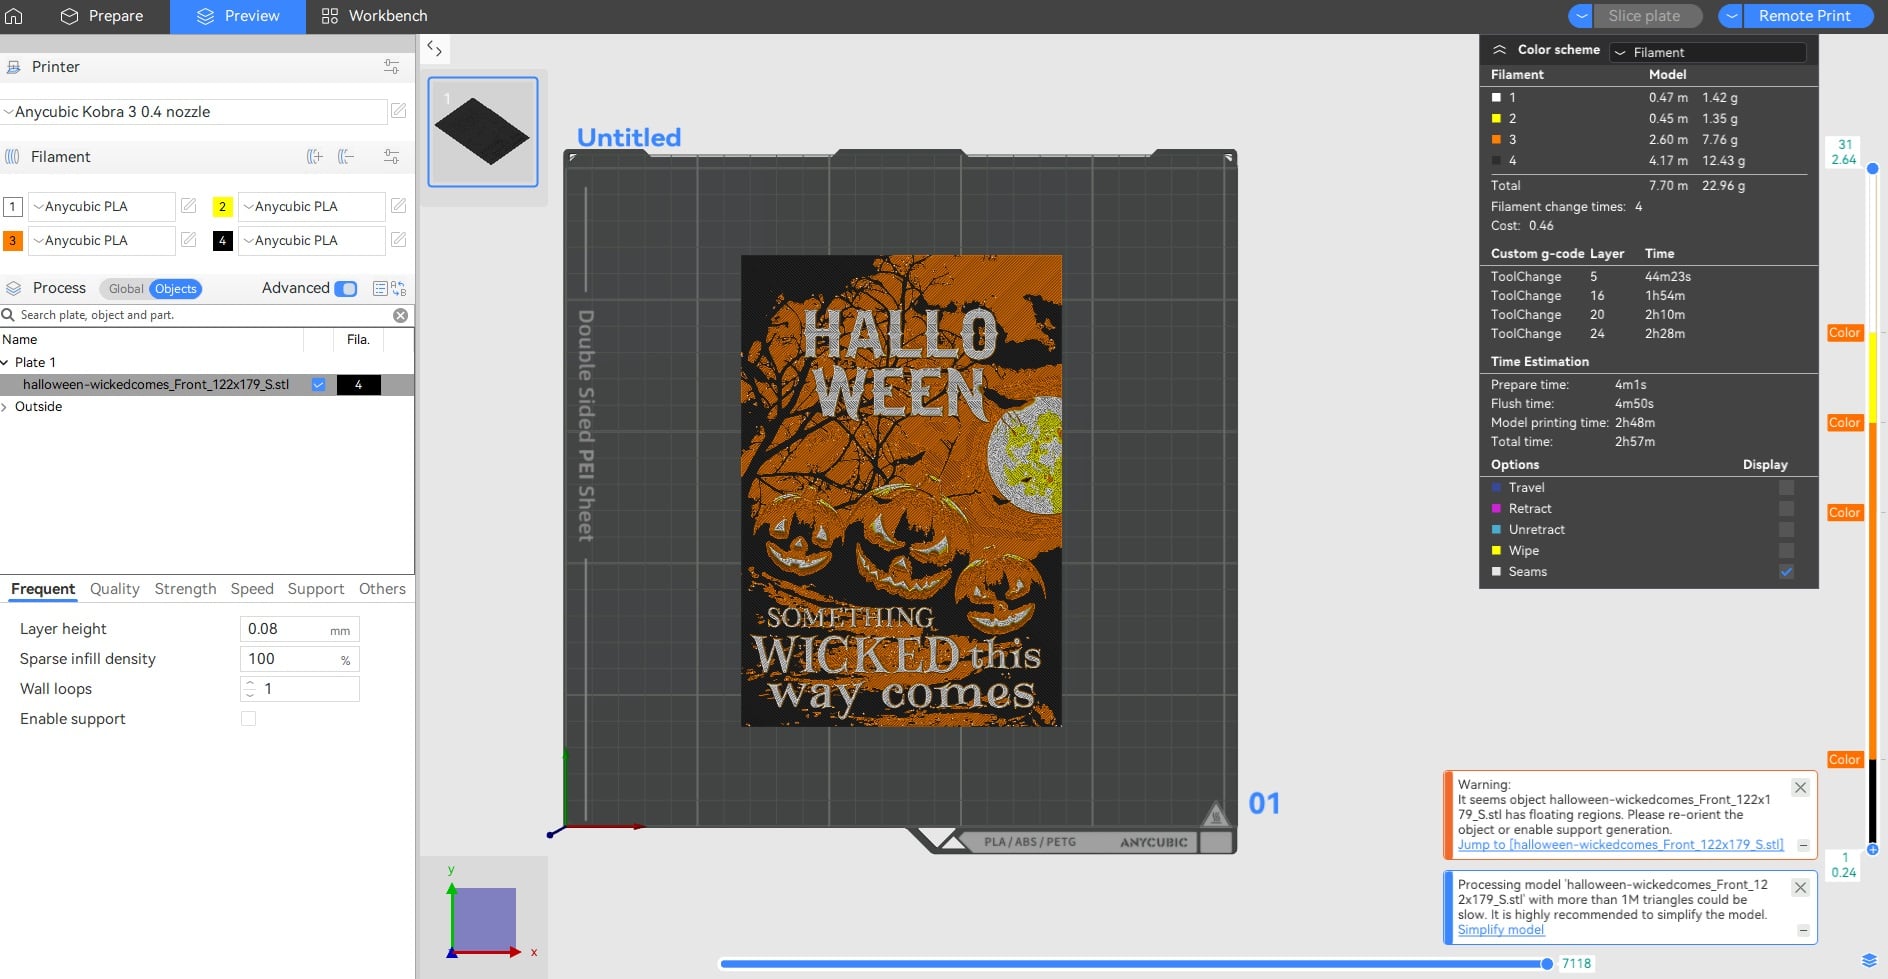Open the printer preset dropdown

pos(194,112)
